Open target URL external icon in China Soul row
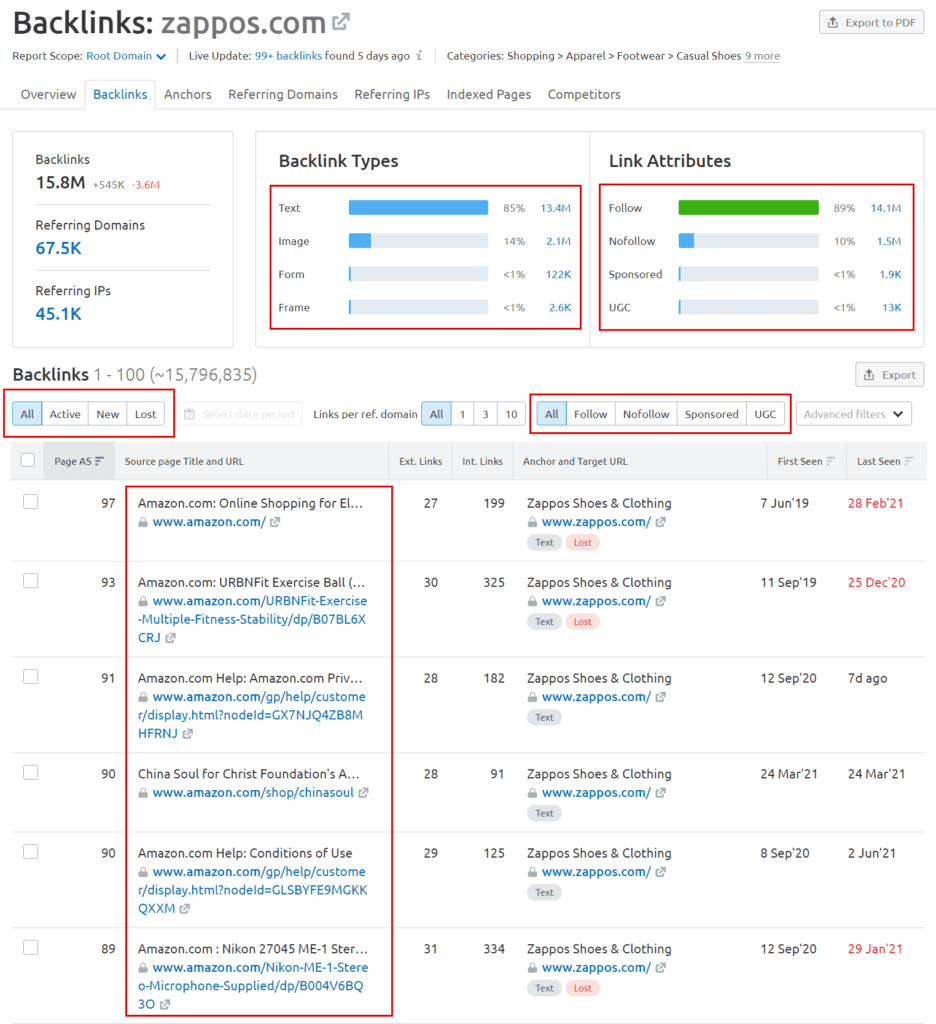This screenshot has width=936, height=1024. click(660, 792)
